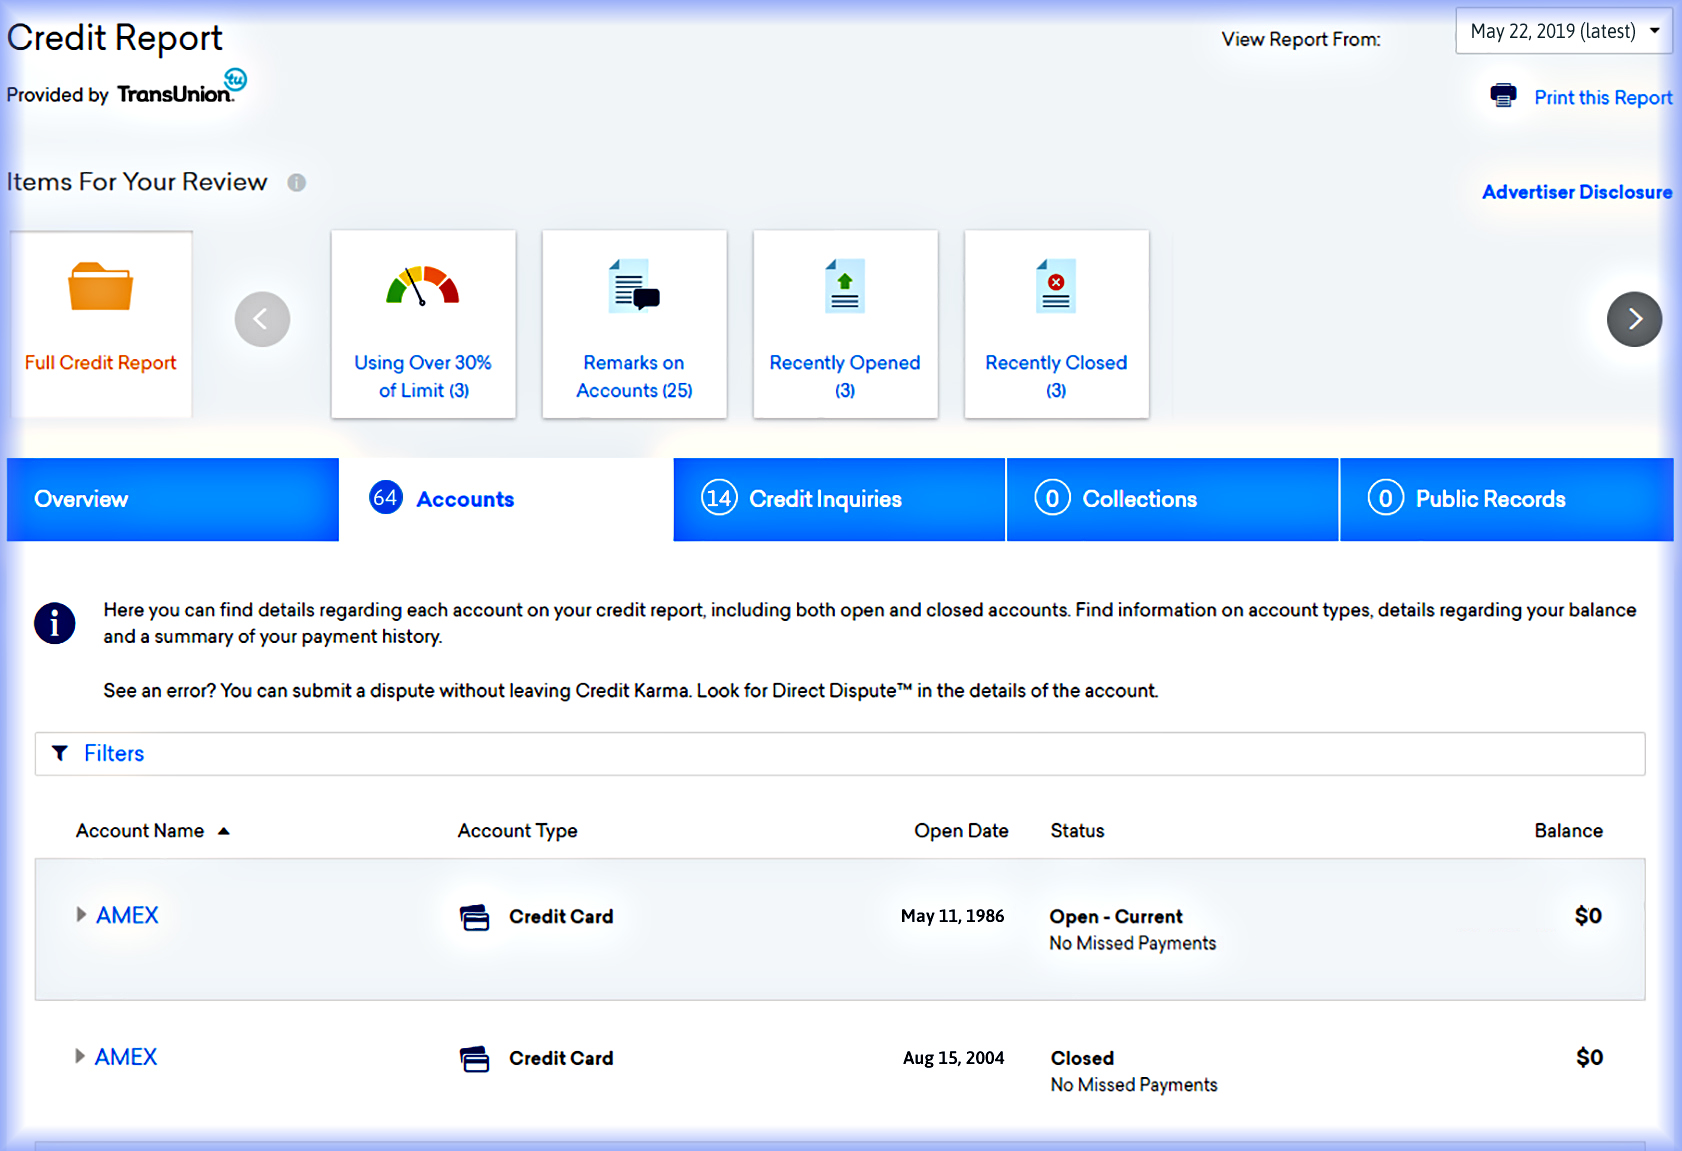Open the Advertiser Disclosure link
Screen dimensions: 1682x1151
pyautogui.click(x=1576, y=192)
